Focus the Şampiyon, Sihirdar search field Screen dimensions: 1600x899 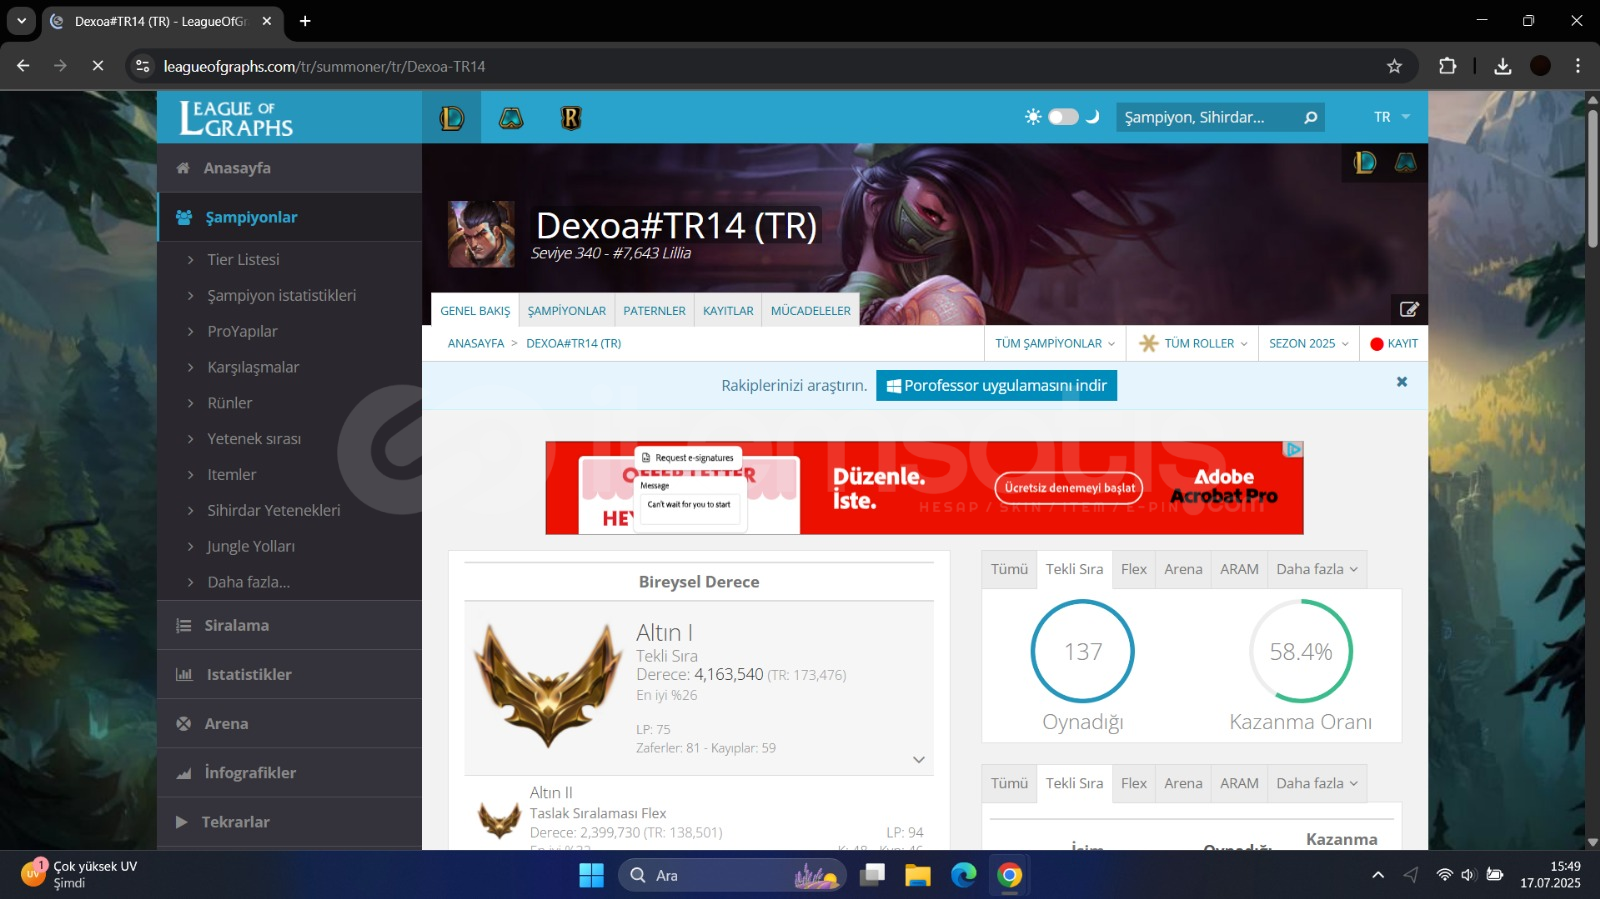(1208, 117)
